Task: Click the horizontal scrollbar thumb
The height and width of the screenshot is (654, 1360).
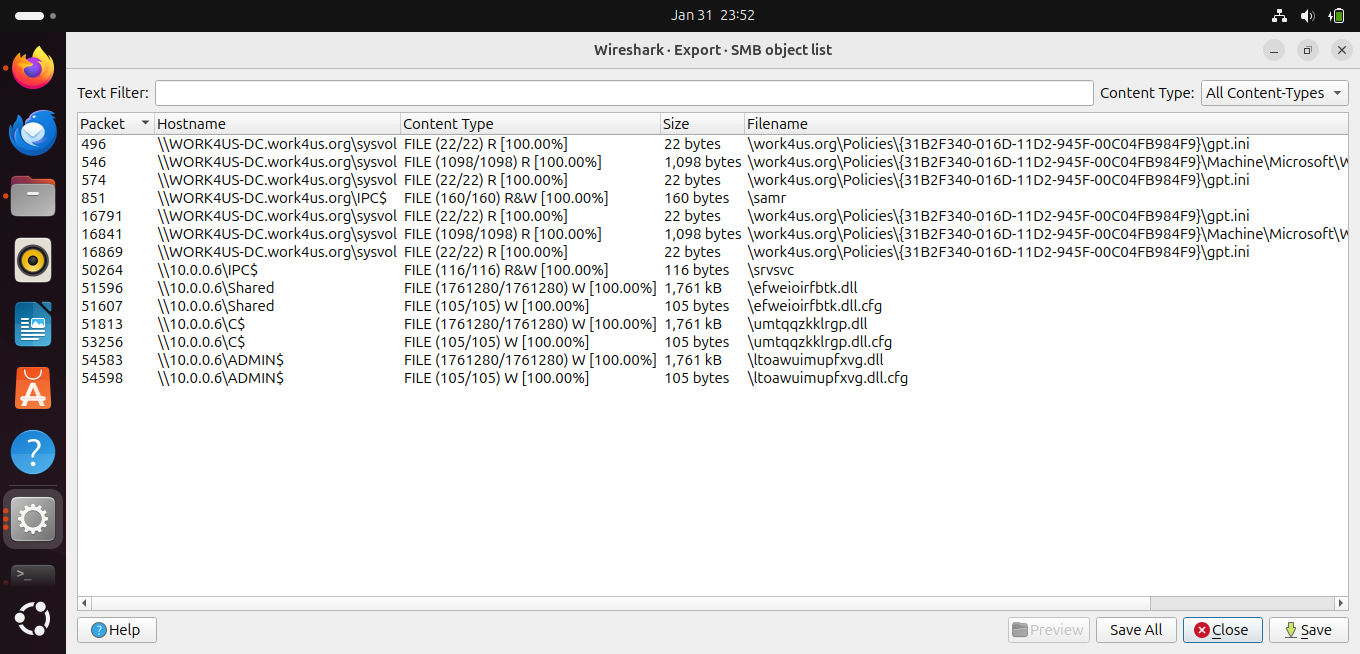Action: (620, 603)
